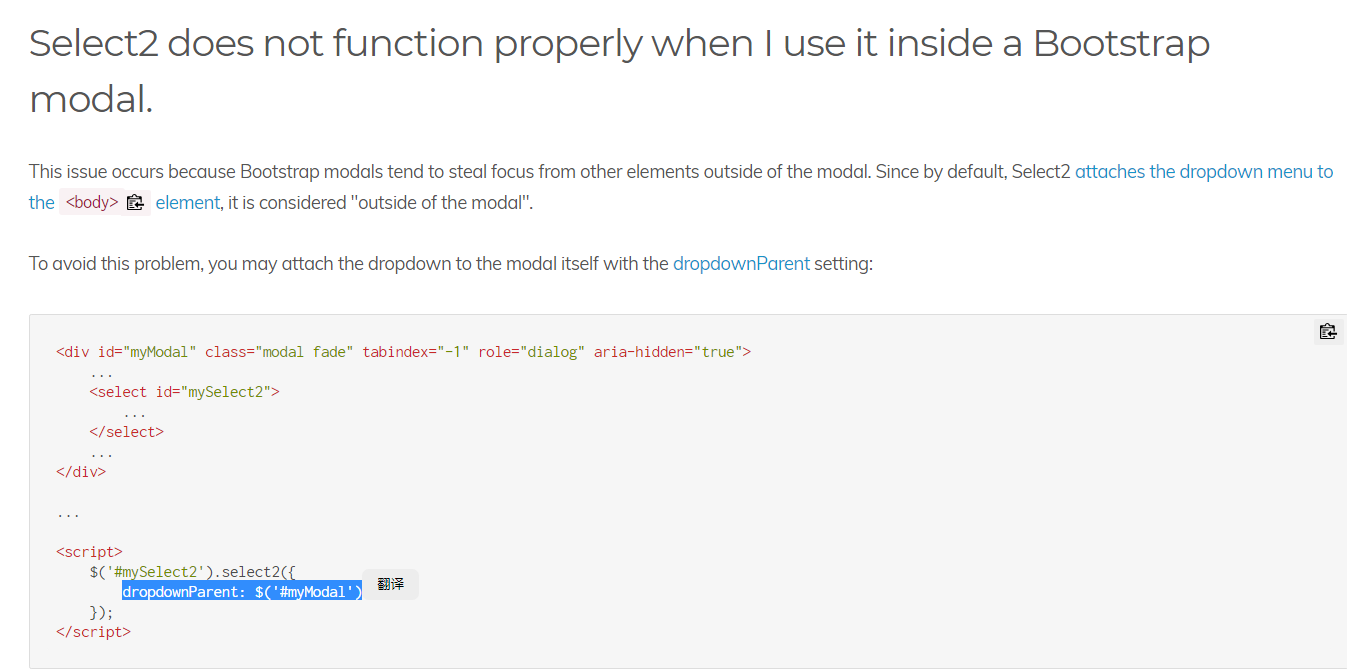Copy the code block with the clipboard icon
Viewport: 1347px width, 671px height.
[x=1327, y=332]
